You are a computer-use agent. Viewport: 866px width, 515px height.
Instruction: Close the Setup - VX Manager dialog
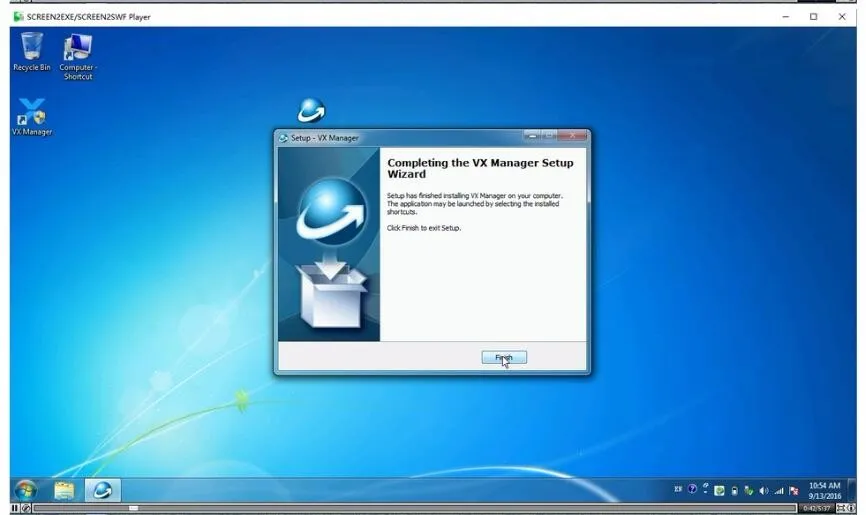pyautogui.click(x=572, y=135)
